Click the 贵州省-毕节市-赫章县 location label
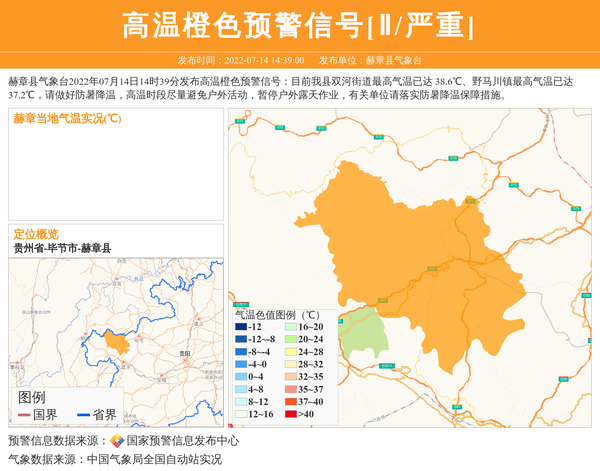 (x=62, y=248)
